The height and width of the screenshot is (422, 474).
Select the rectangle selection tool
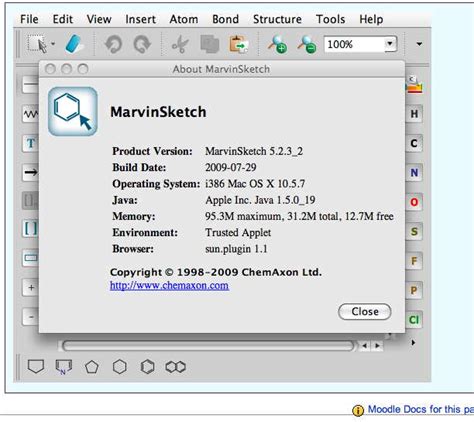(37, 44)
